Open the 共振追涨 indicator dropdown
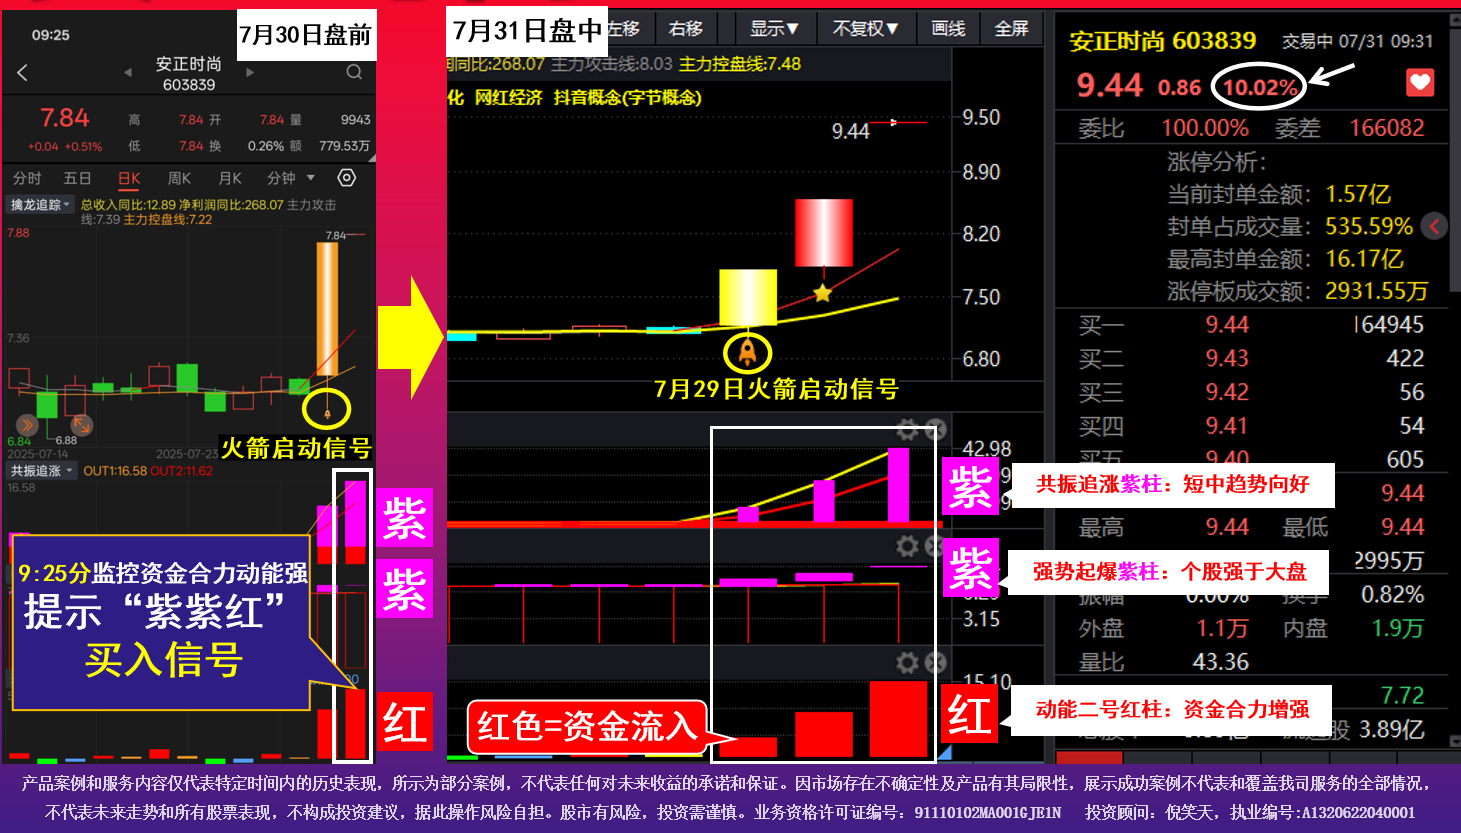Screen dimensions: 1461x833 (41, 470)
